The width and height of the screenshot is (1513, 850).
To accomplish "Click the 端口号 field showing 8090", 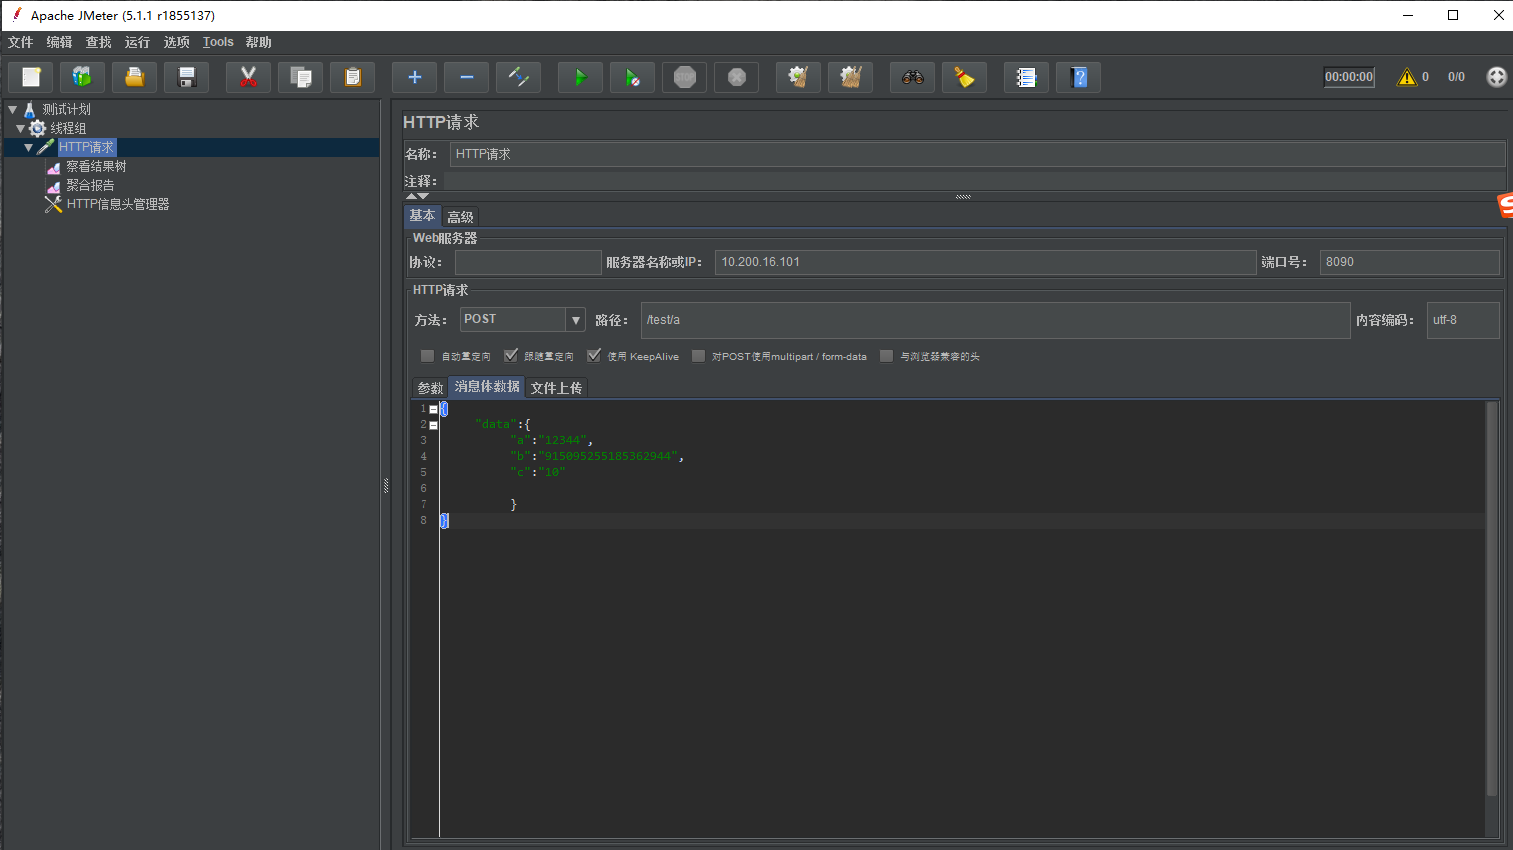I will click(x=1409, y=262).
